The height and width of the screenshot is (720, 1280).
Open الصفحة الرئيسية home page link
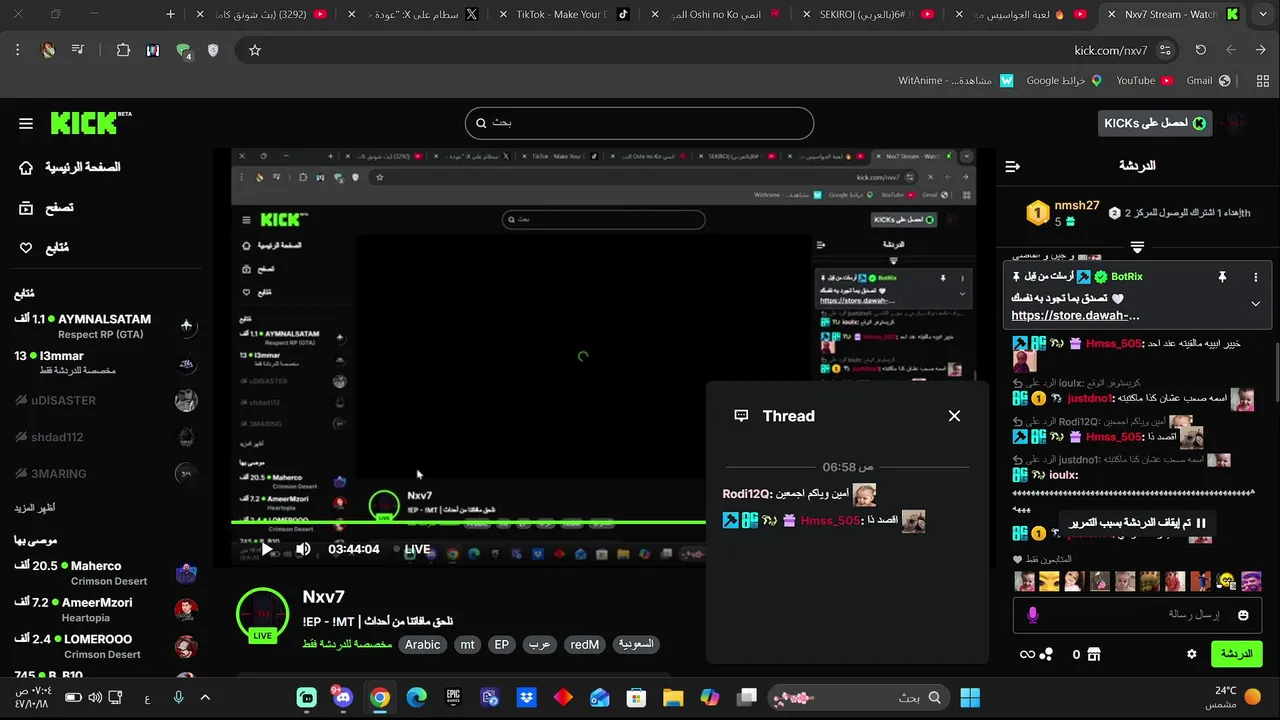click(x=70, y=167)
